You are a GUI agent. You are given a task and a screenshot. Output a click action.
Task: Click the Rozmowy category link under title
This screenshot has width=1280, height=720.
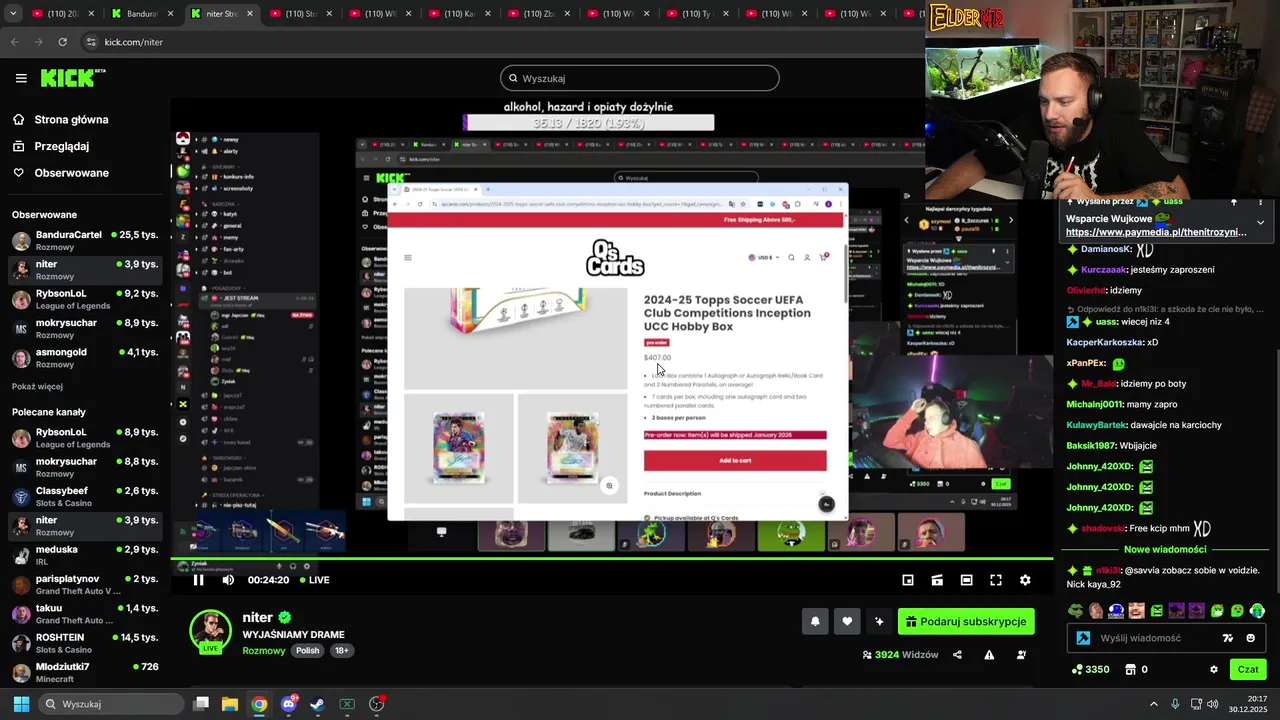264,650
